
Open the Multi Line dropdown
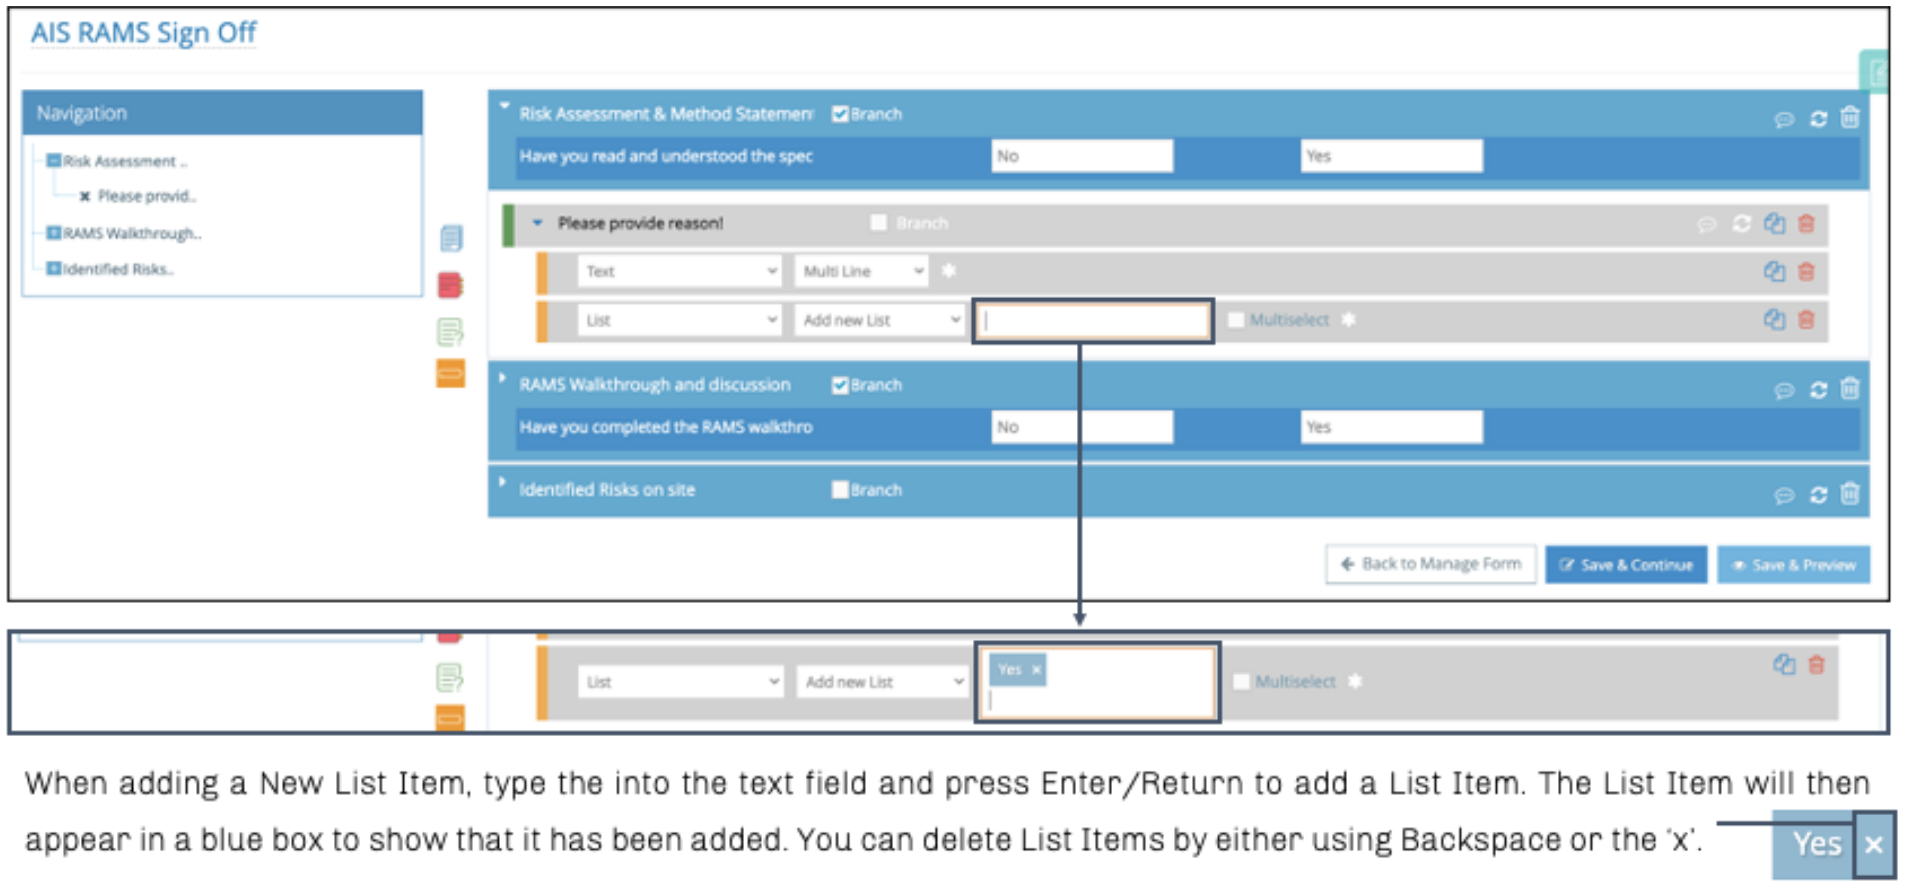pos(862,271)
